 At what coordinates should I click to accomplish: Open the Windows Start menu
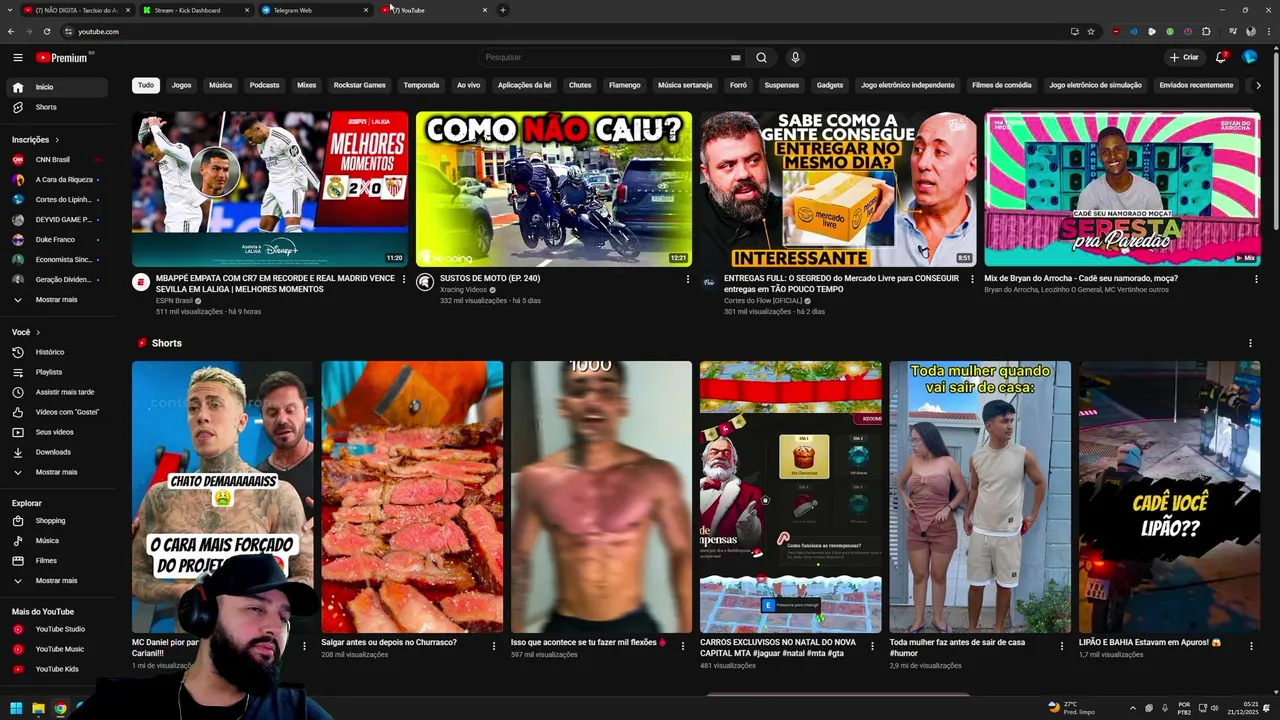coord(16,708)
